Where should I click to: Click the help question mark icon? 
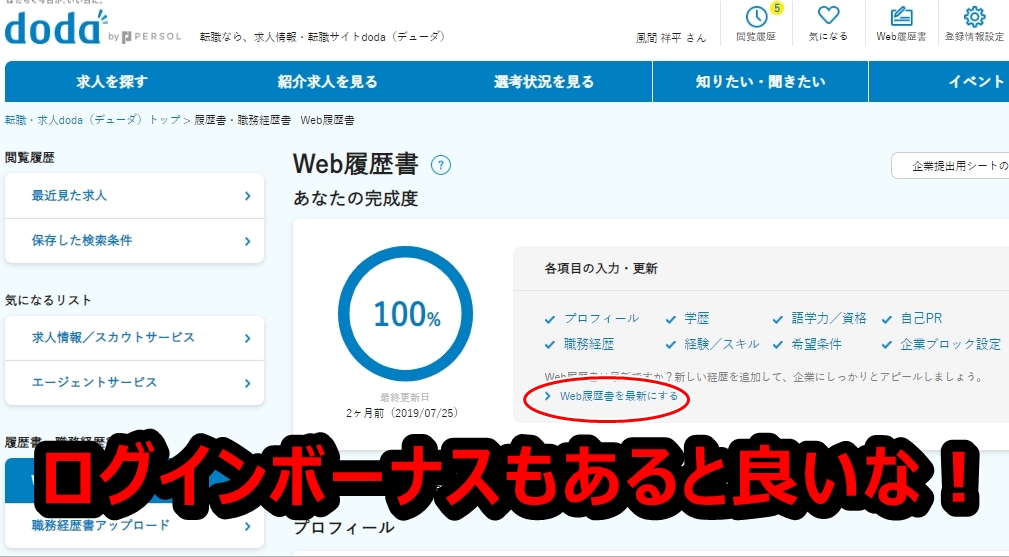(x=441, y=165)
